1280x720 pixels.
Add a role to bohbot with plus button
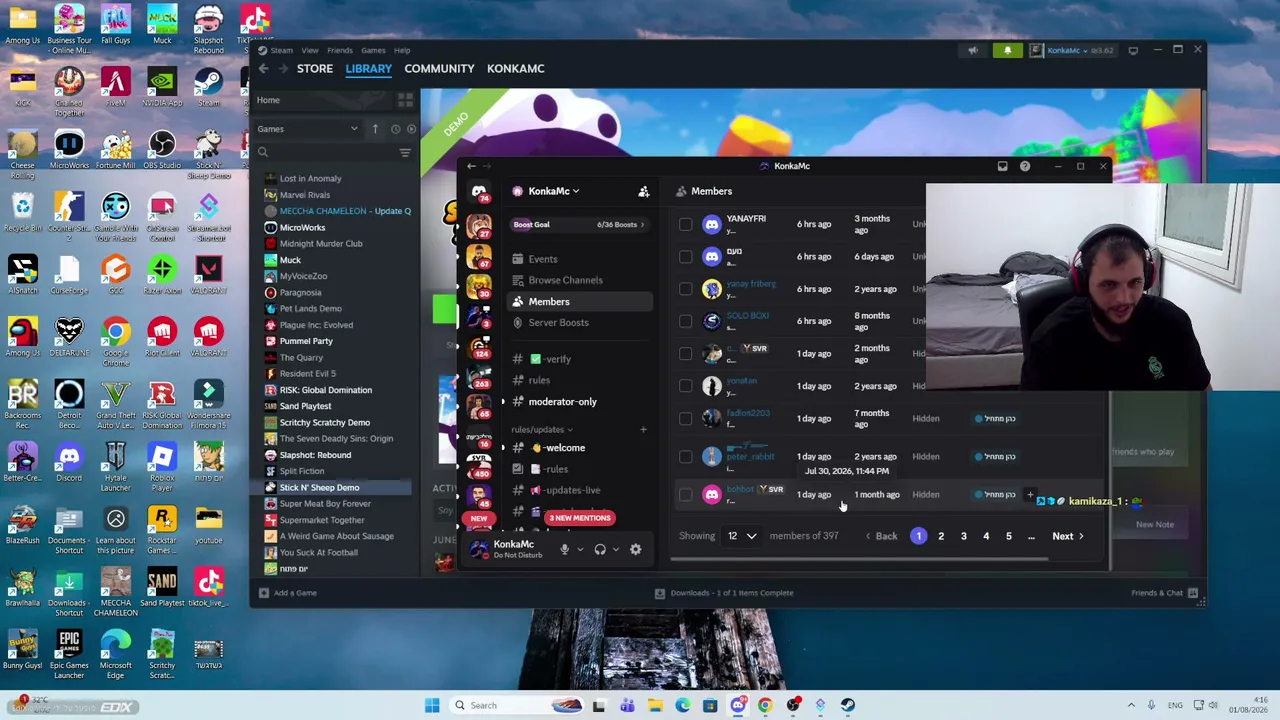click(x=1030, y=494)
